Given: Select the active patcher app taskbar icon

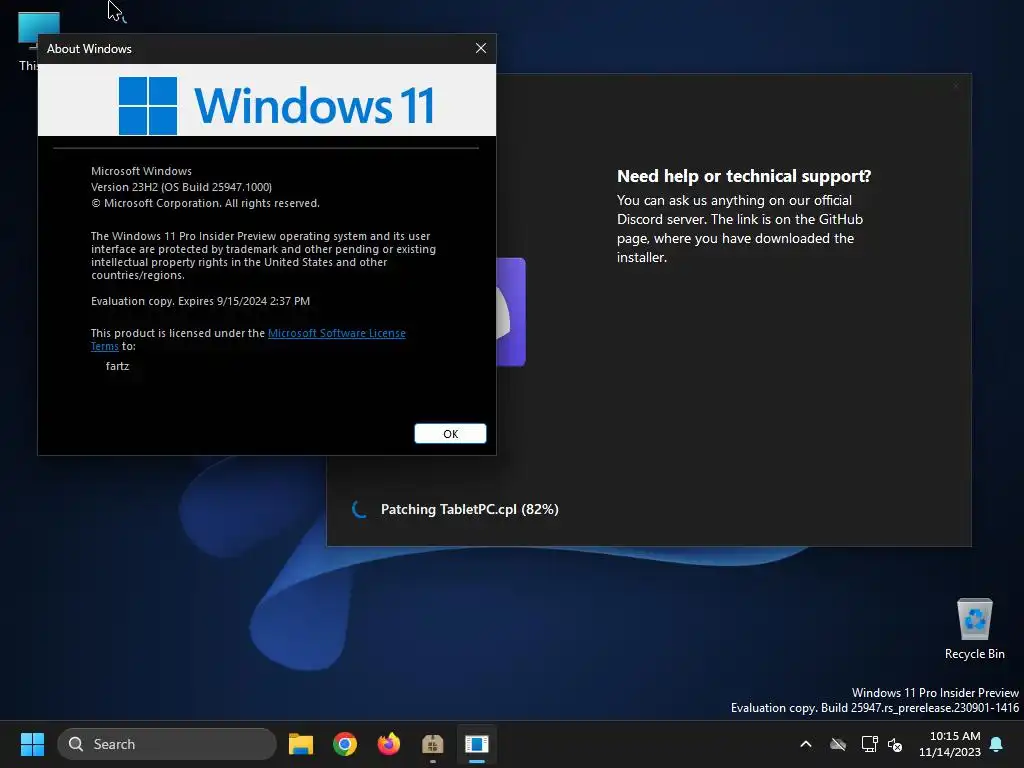Looking at the screenshot, I should click(477, 744).
